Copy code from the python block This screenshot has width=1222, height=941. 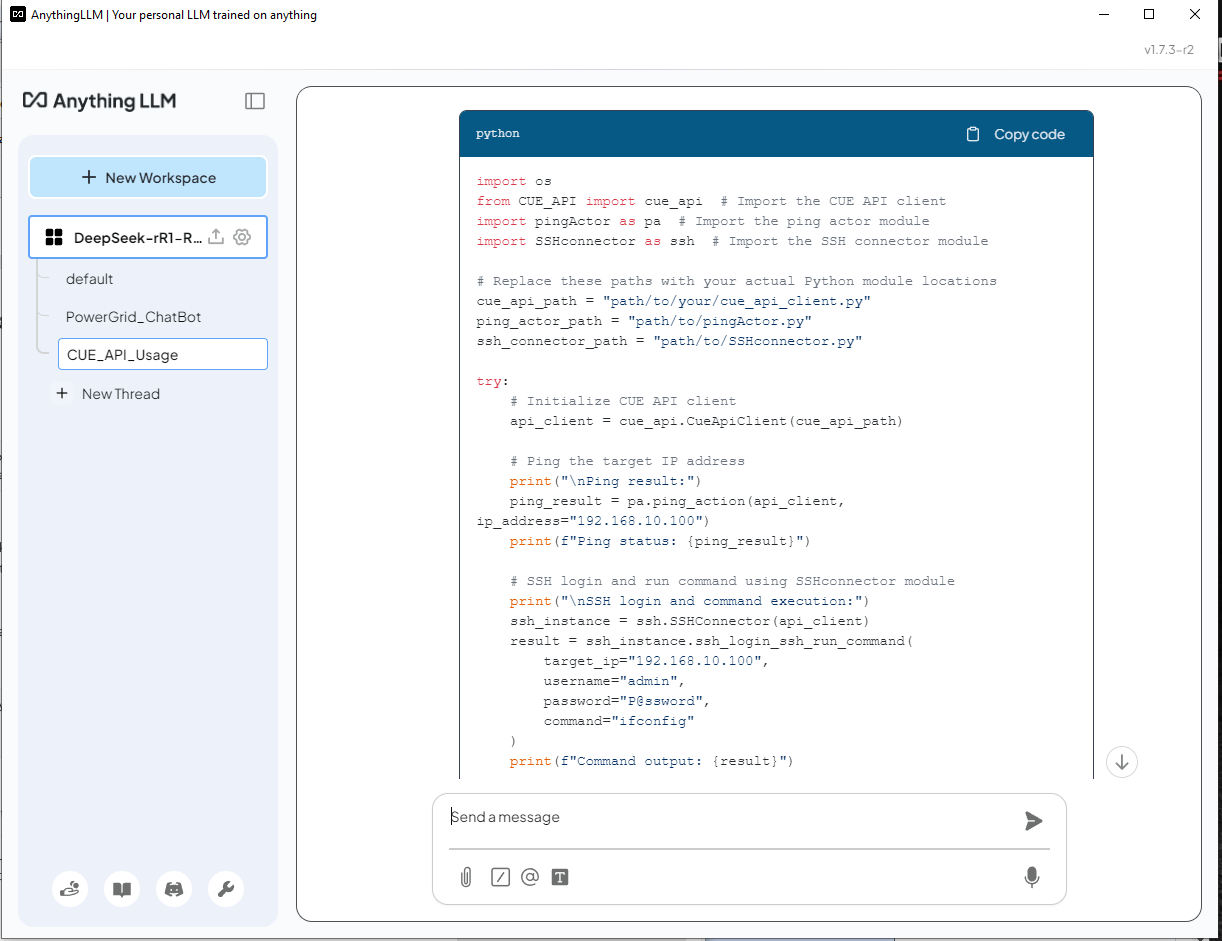(x=1016, y=134)
